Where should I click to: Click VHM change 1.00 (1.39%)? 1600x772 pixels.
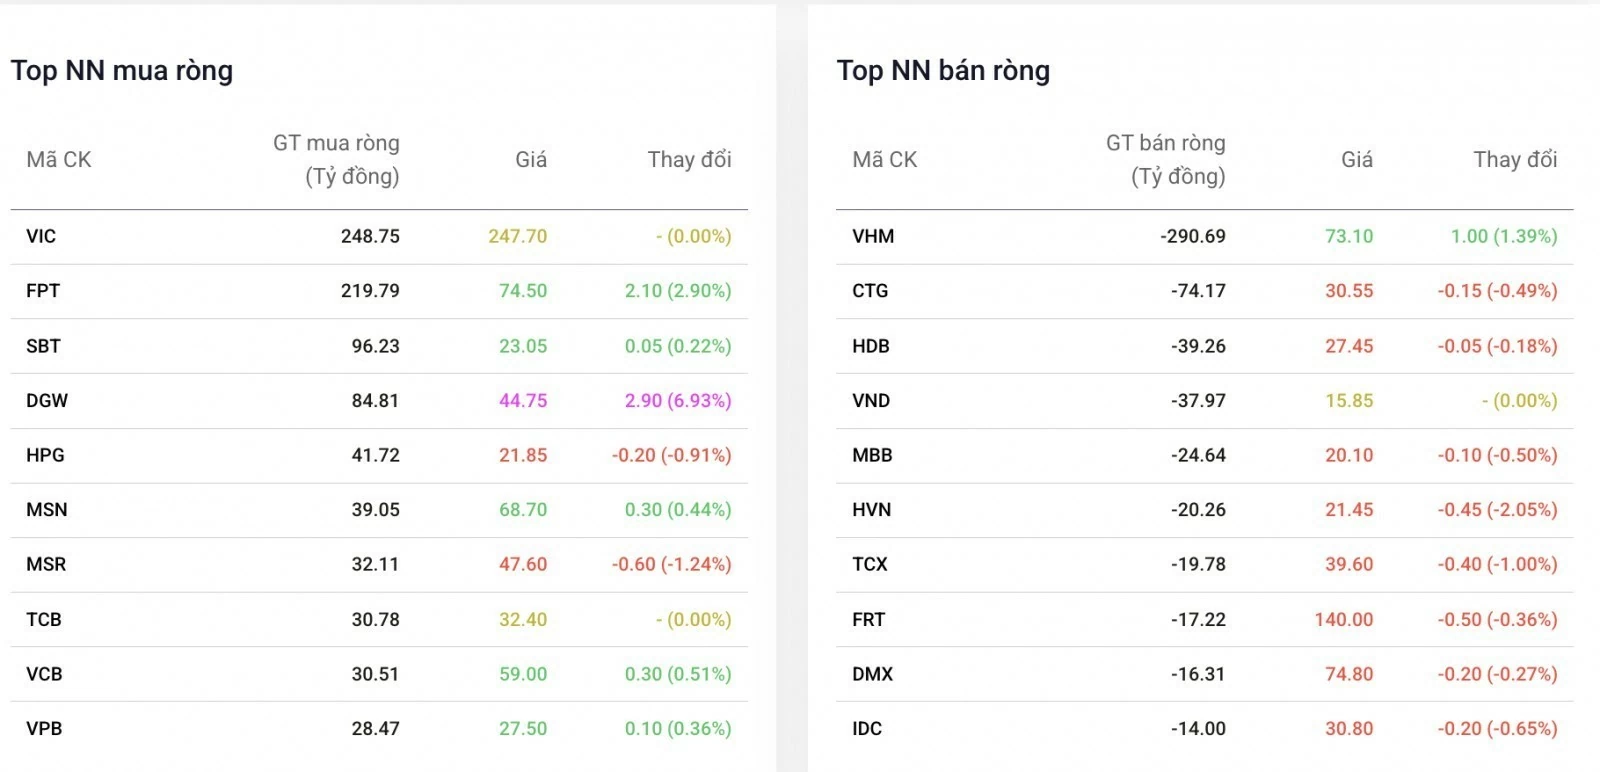click(x=1504, y=236)
